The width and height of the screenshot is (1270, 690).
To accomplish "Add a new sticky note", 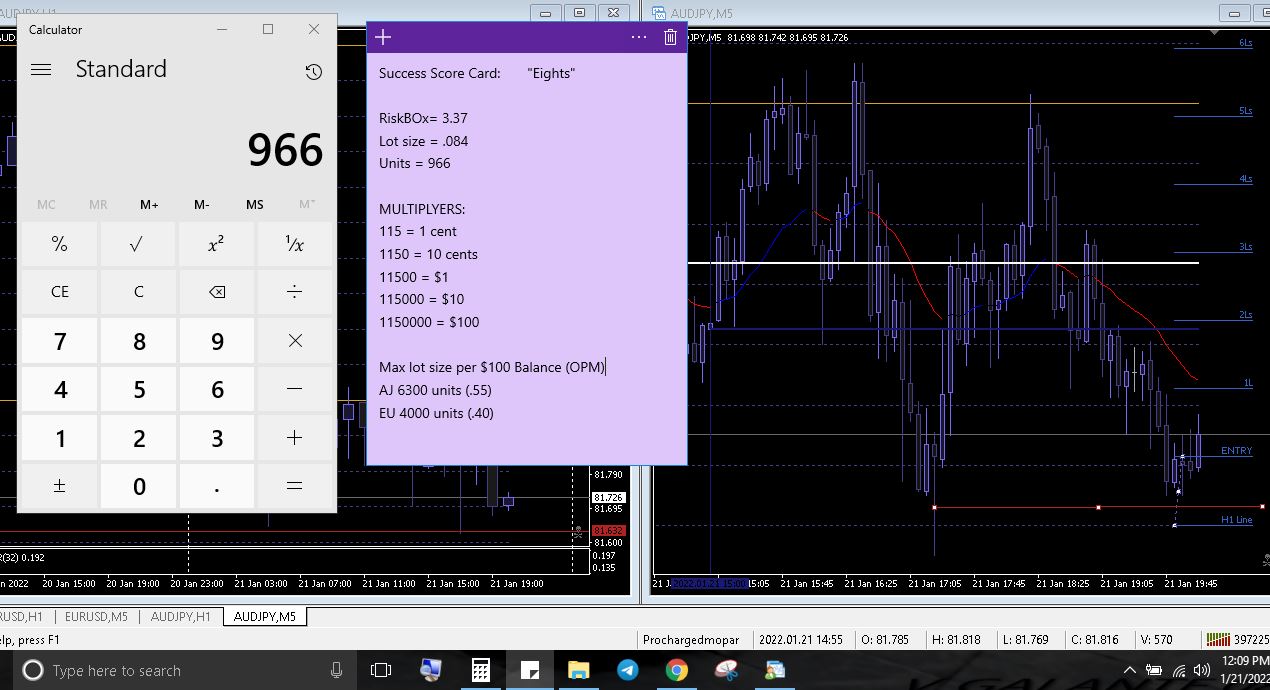I will click(383, 38).
